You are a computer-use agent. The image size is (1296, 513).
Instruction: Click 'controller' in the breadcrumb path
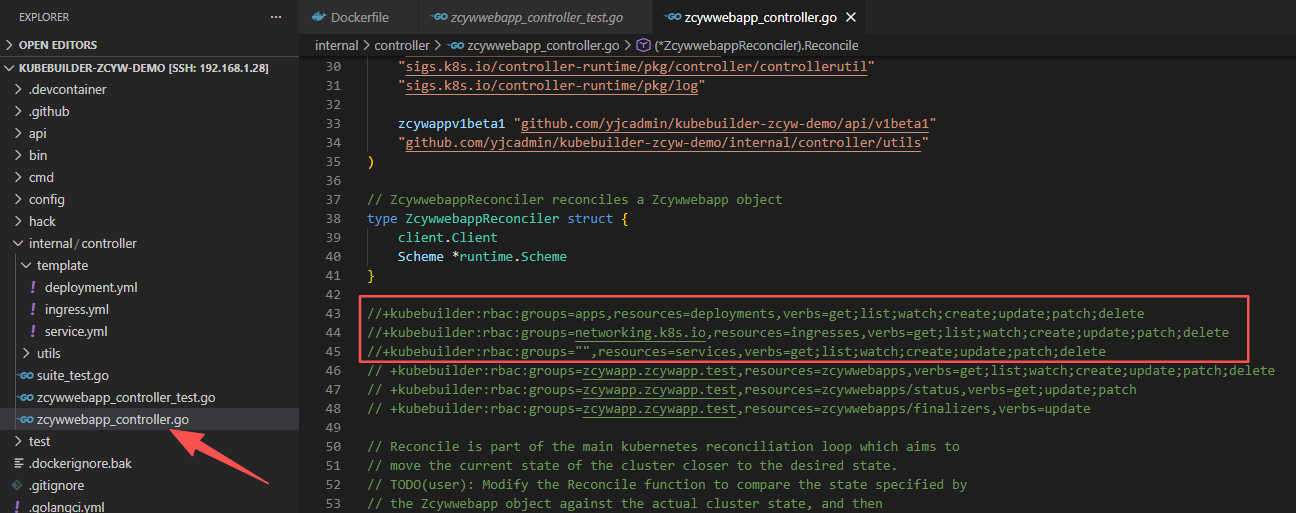coord(403,45)
